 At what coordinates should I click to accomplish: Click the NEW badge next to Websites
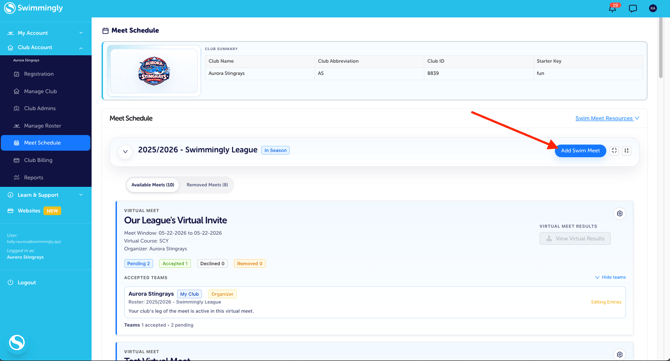(52, 211)
